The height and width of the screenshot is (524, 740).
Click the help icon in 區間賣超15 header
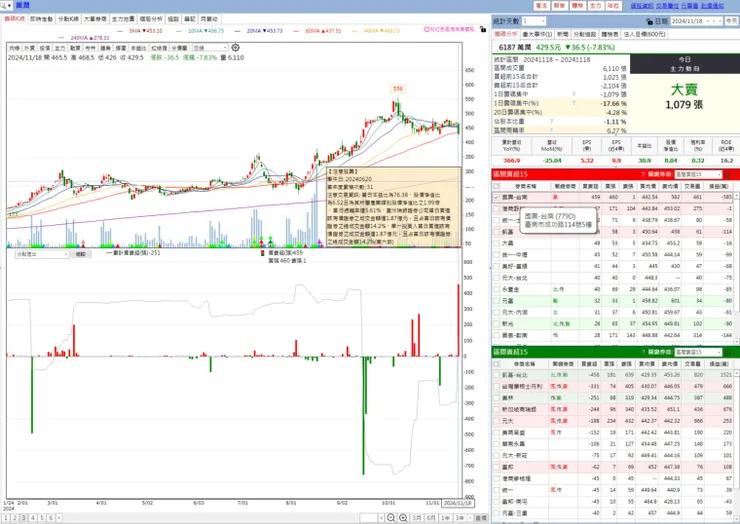tap(643, 352)
